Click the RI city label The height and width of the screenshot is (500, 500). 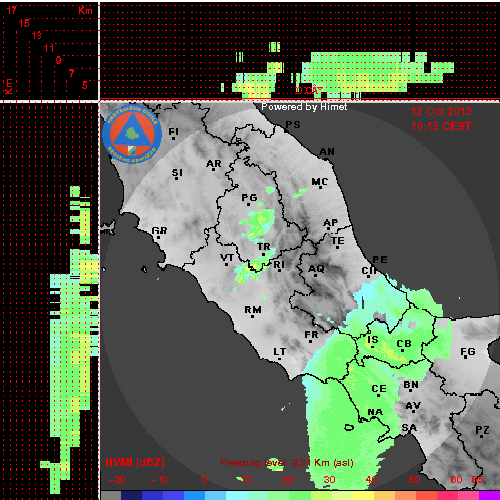pos(279,265)
